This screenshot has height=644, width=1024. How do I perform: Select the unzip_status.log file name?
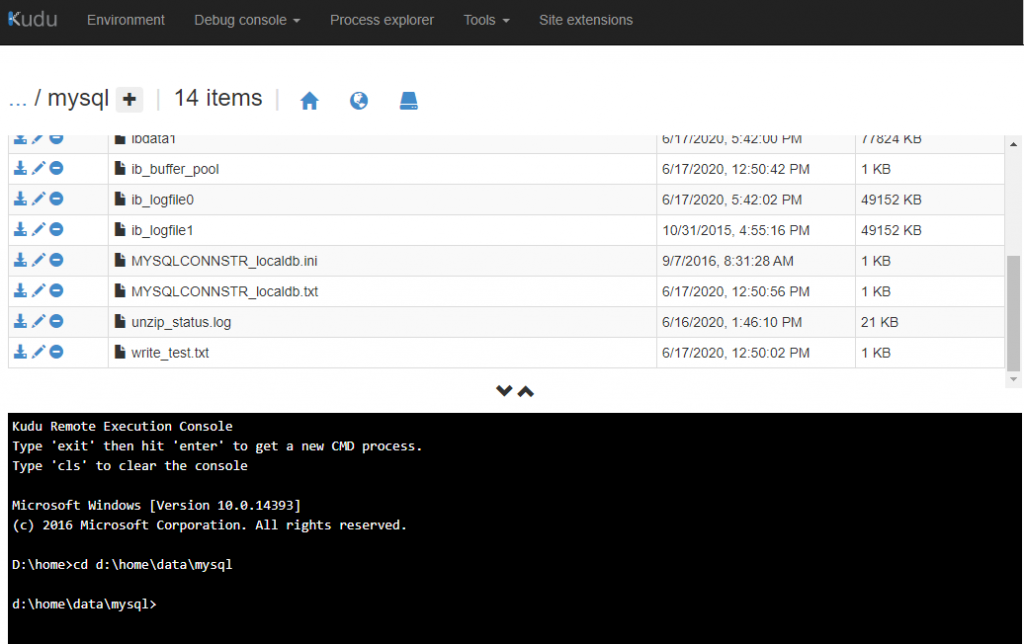pos(181,323)
